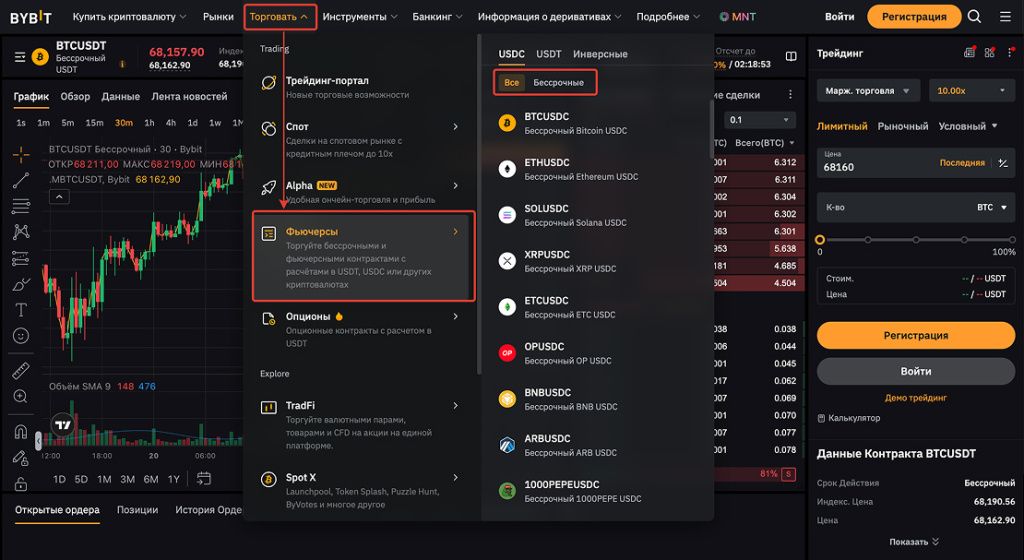Open the Условный order type dropdown
Screen dimensions: 1024x560
(x=968, y=126)
